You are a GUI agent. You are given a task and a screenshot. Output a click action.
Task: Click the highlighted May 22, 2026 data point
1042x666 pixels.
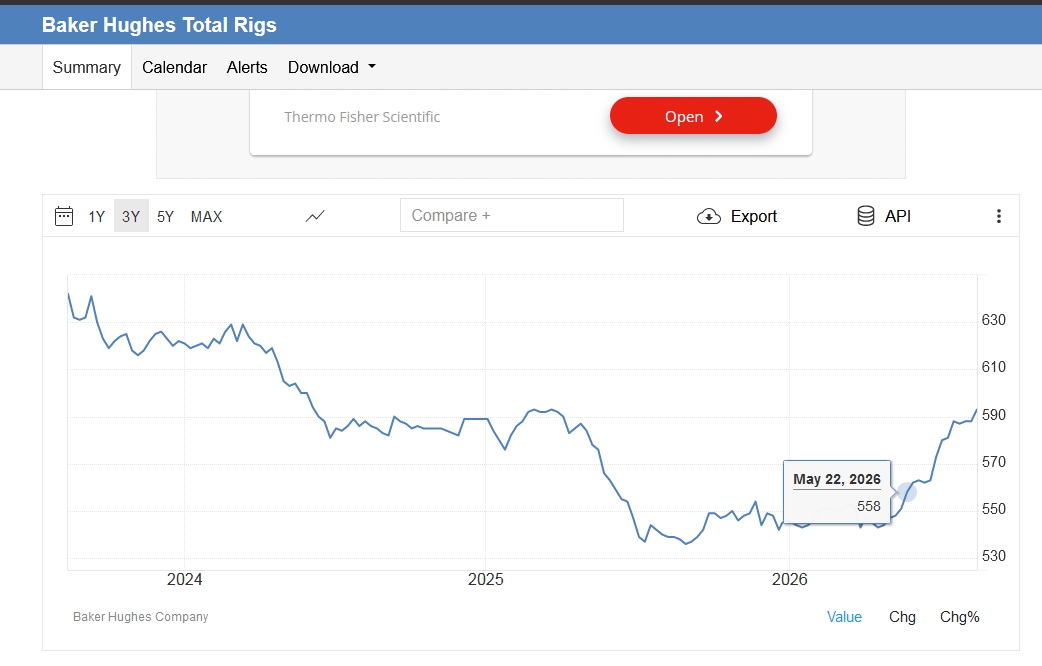pyautogui.click(x=907, y=493)
